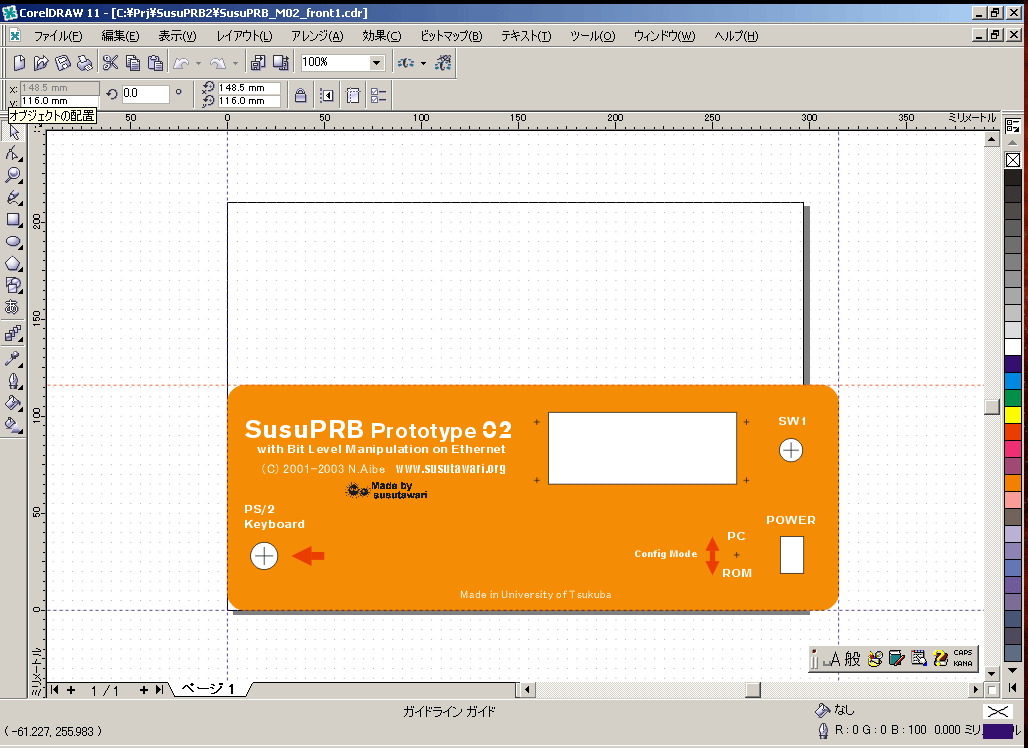This screenshot has width=1028, height=748.
Task: Open the ビットマップ(B) menu
Action: coord(451,36)
